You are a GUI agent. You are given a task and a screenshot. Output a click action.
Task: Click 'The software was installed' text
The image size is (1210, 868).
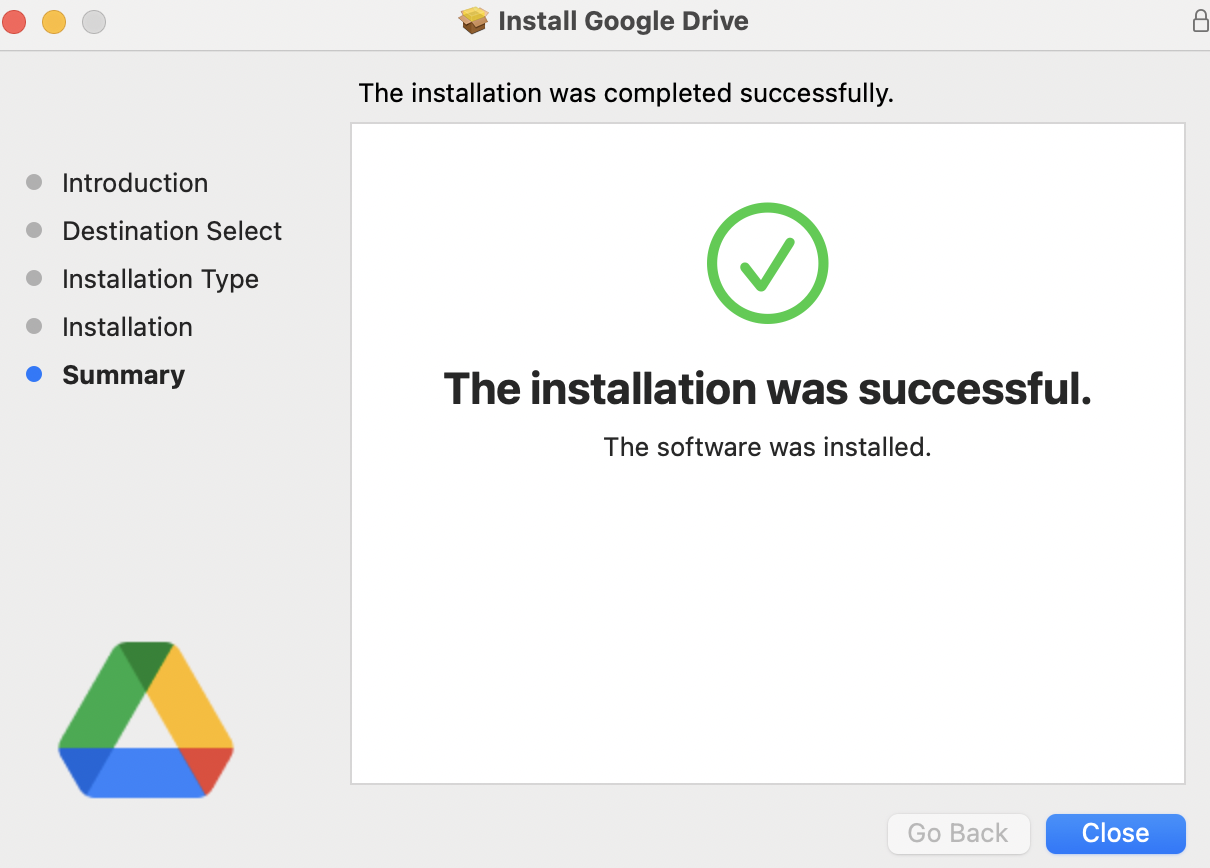click(x=767, y=447)
